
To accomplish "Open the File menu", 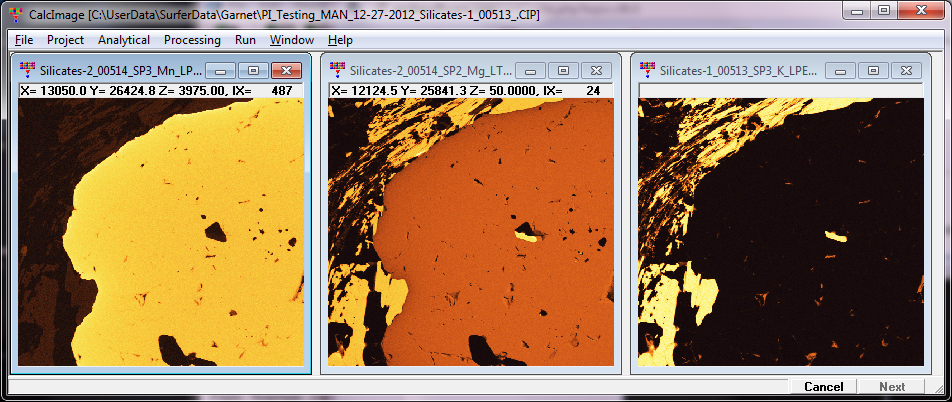I will pos(24,40).
